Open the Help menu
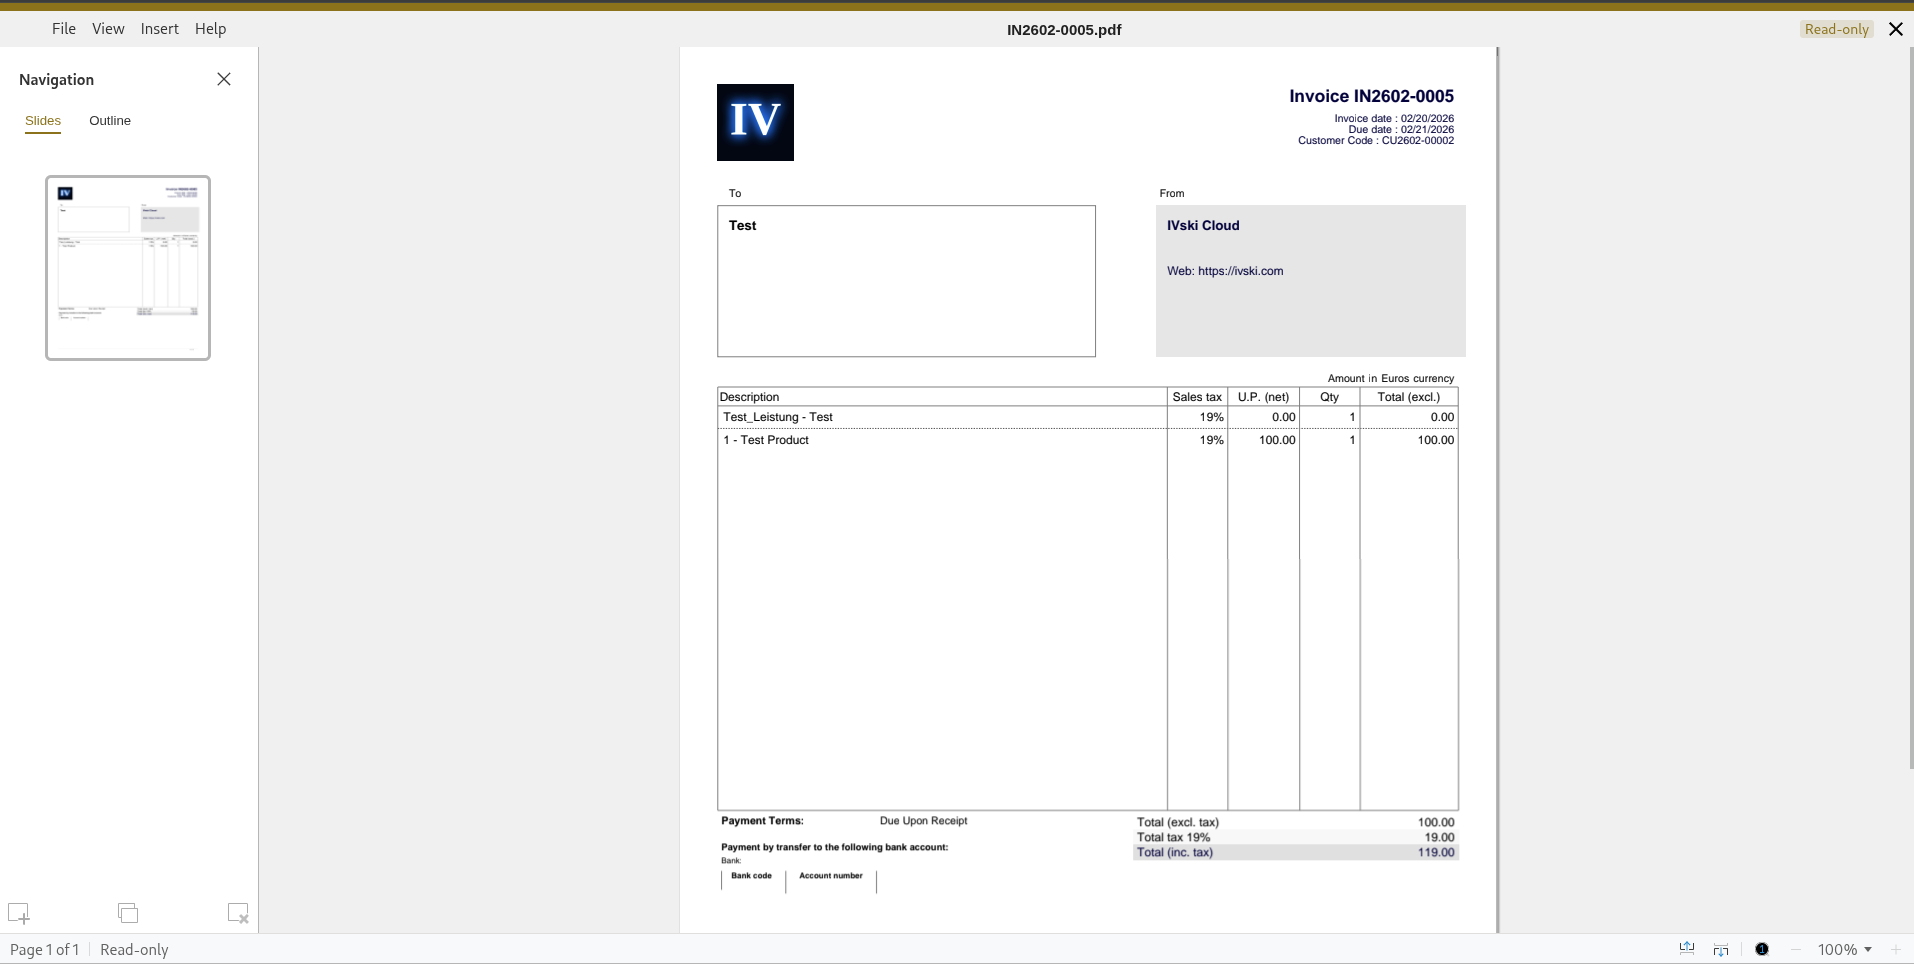Viewport: 1914px width, 964px height. pos(210,29)
